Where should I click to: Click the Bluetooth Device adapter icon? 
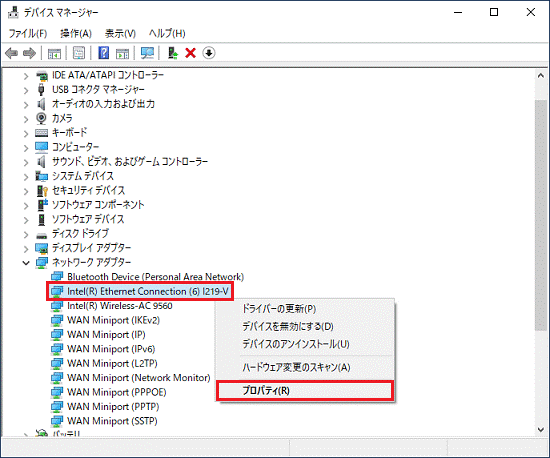click(57, 277)
